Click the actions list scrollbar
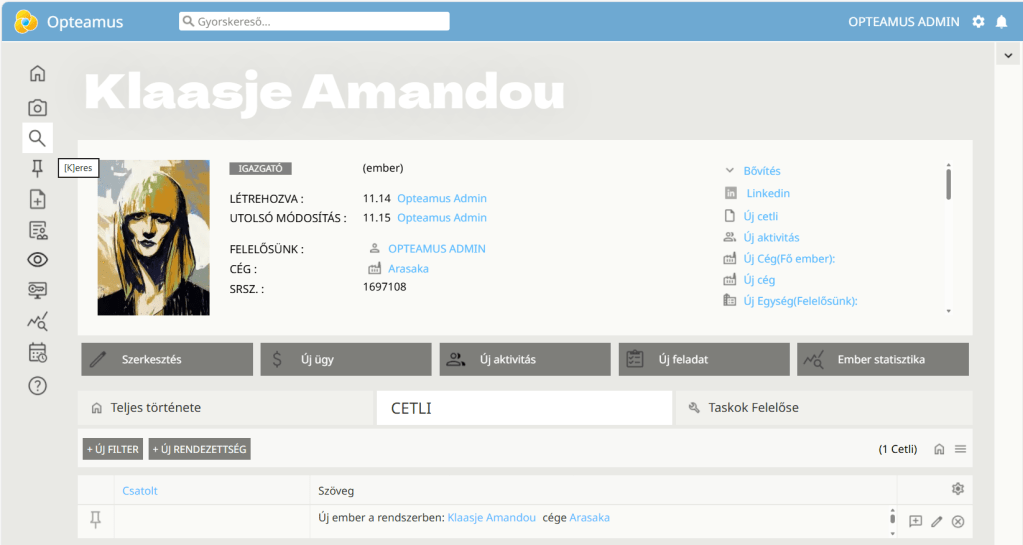 pyautogui.click(x=948, y=185)
